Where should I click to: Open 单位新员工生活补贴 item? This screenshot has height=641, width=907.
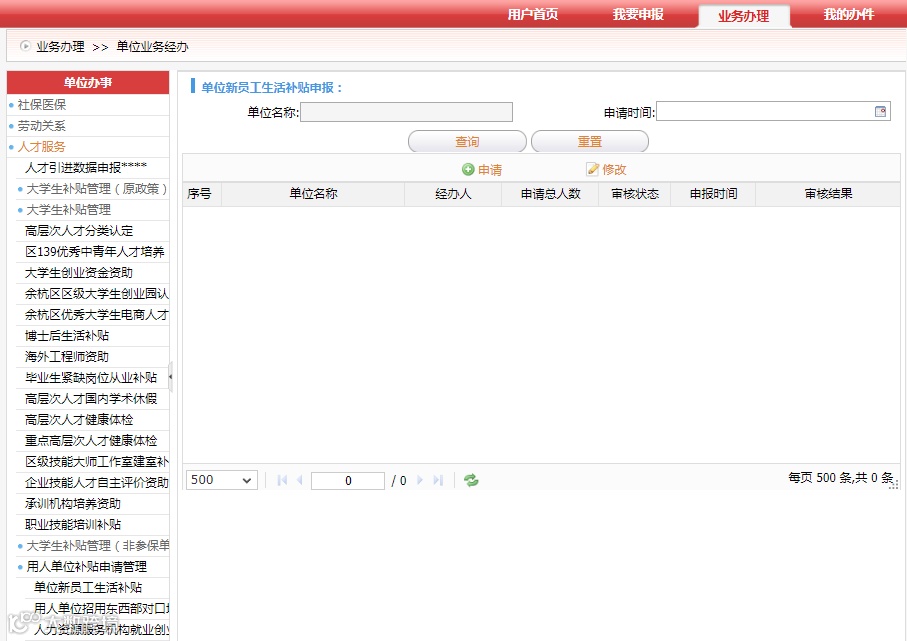click(88, 588)
